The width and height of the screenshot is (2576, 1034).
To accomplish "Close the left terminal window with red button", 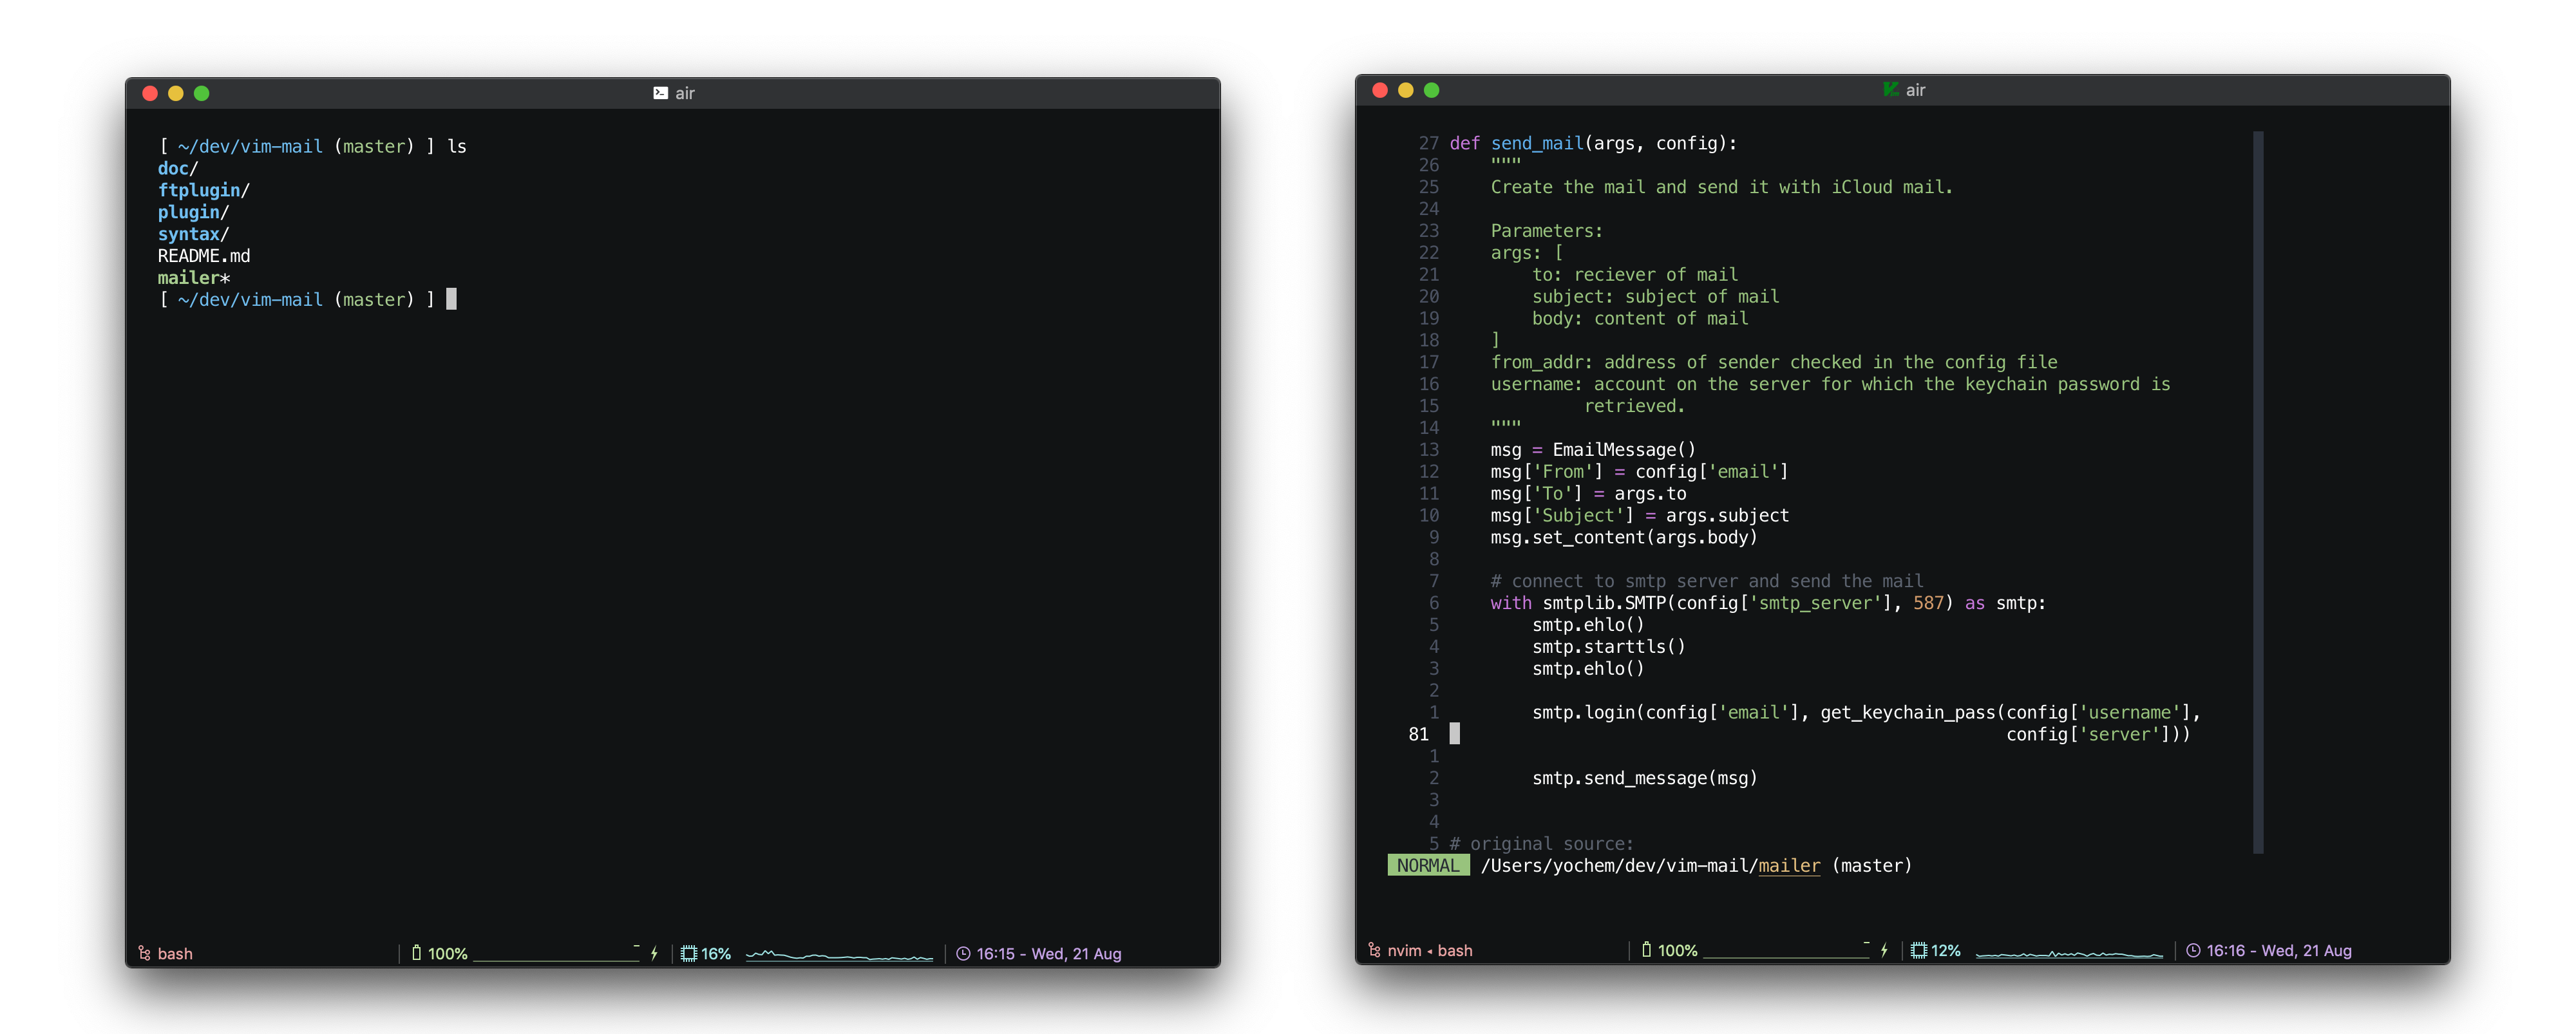I will tap(150, 93).
